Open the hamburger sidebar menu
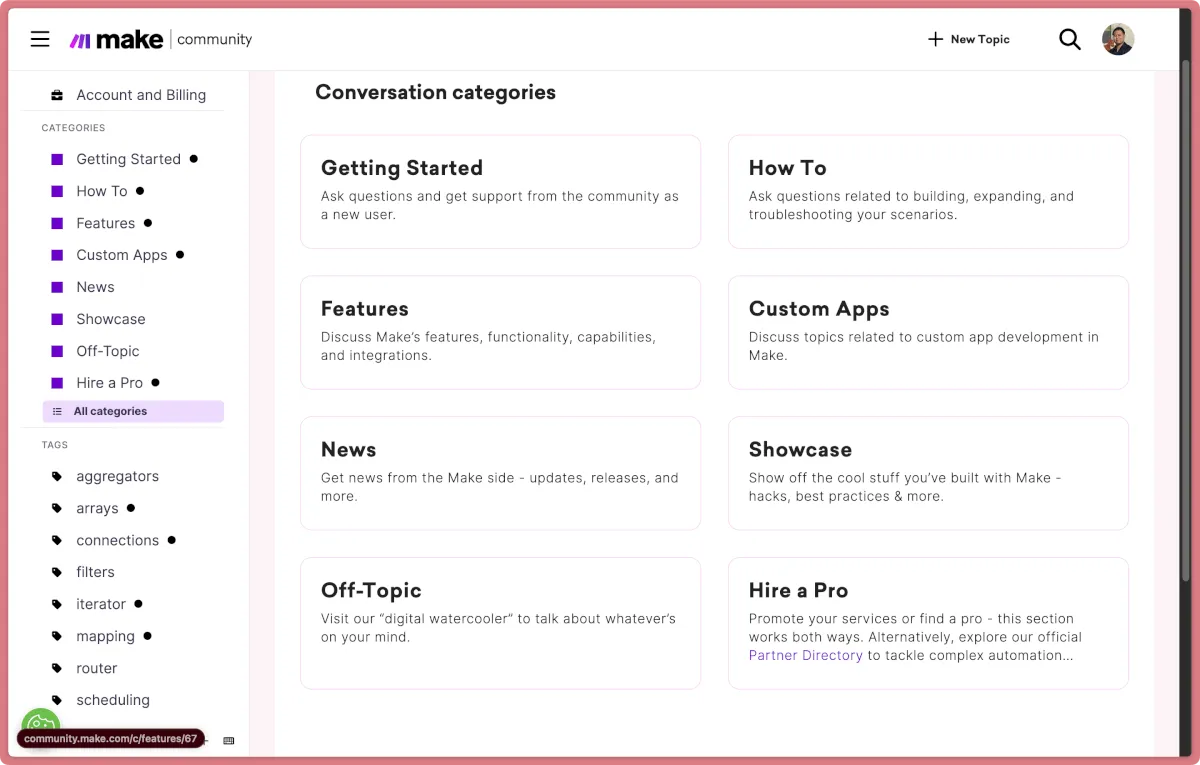The height and width of the screenshot is (765, 1200). coord(40,39)
